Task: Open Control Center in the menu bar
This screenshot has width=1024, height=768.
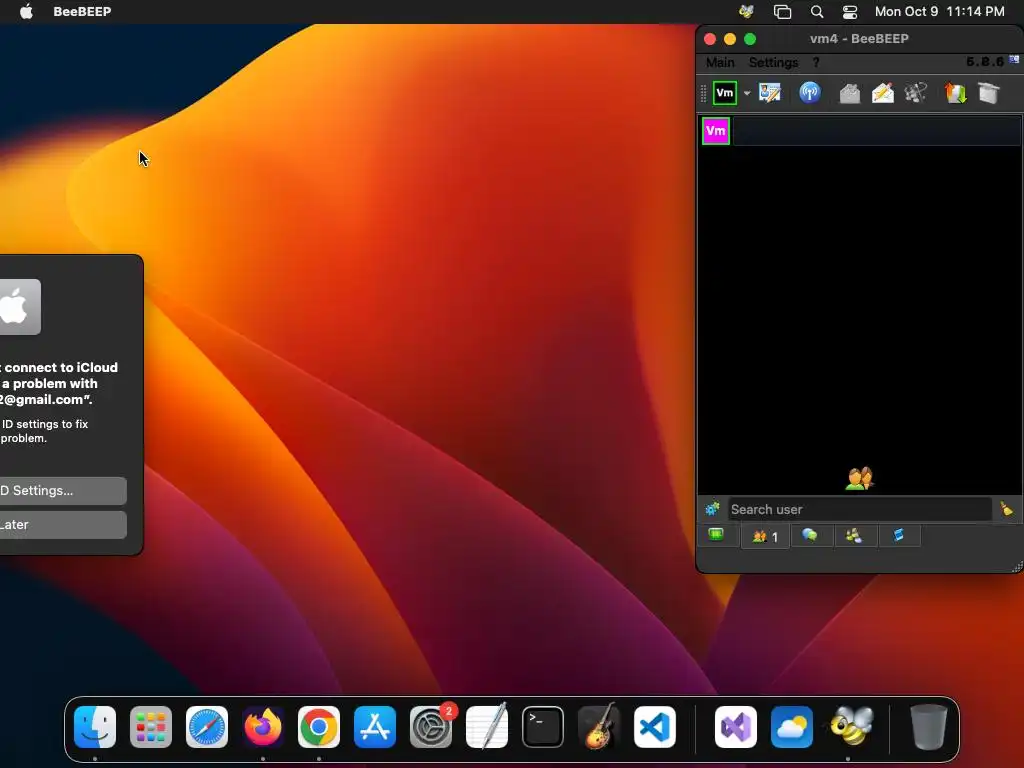Action: (x=850, y=11)
